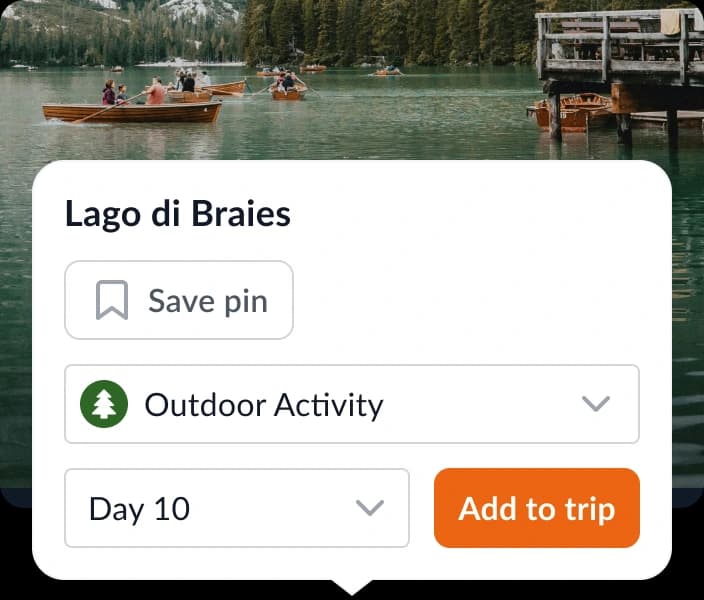Expand the Day 10 chevron arrow
The height and width of the screenshot is (600, 704).
370,508
